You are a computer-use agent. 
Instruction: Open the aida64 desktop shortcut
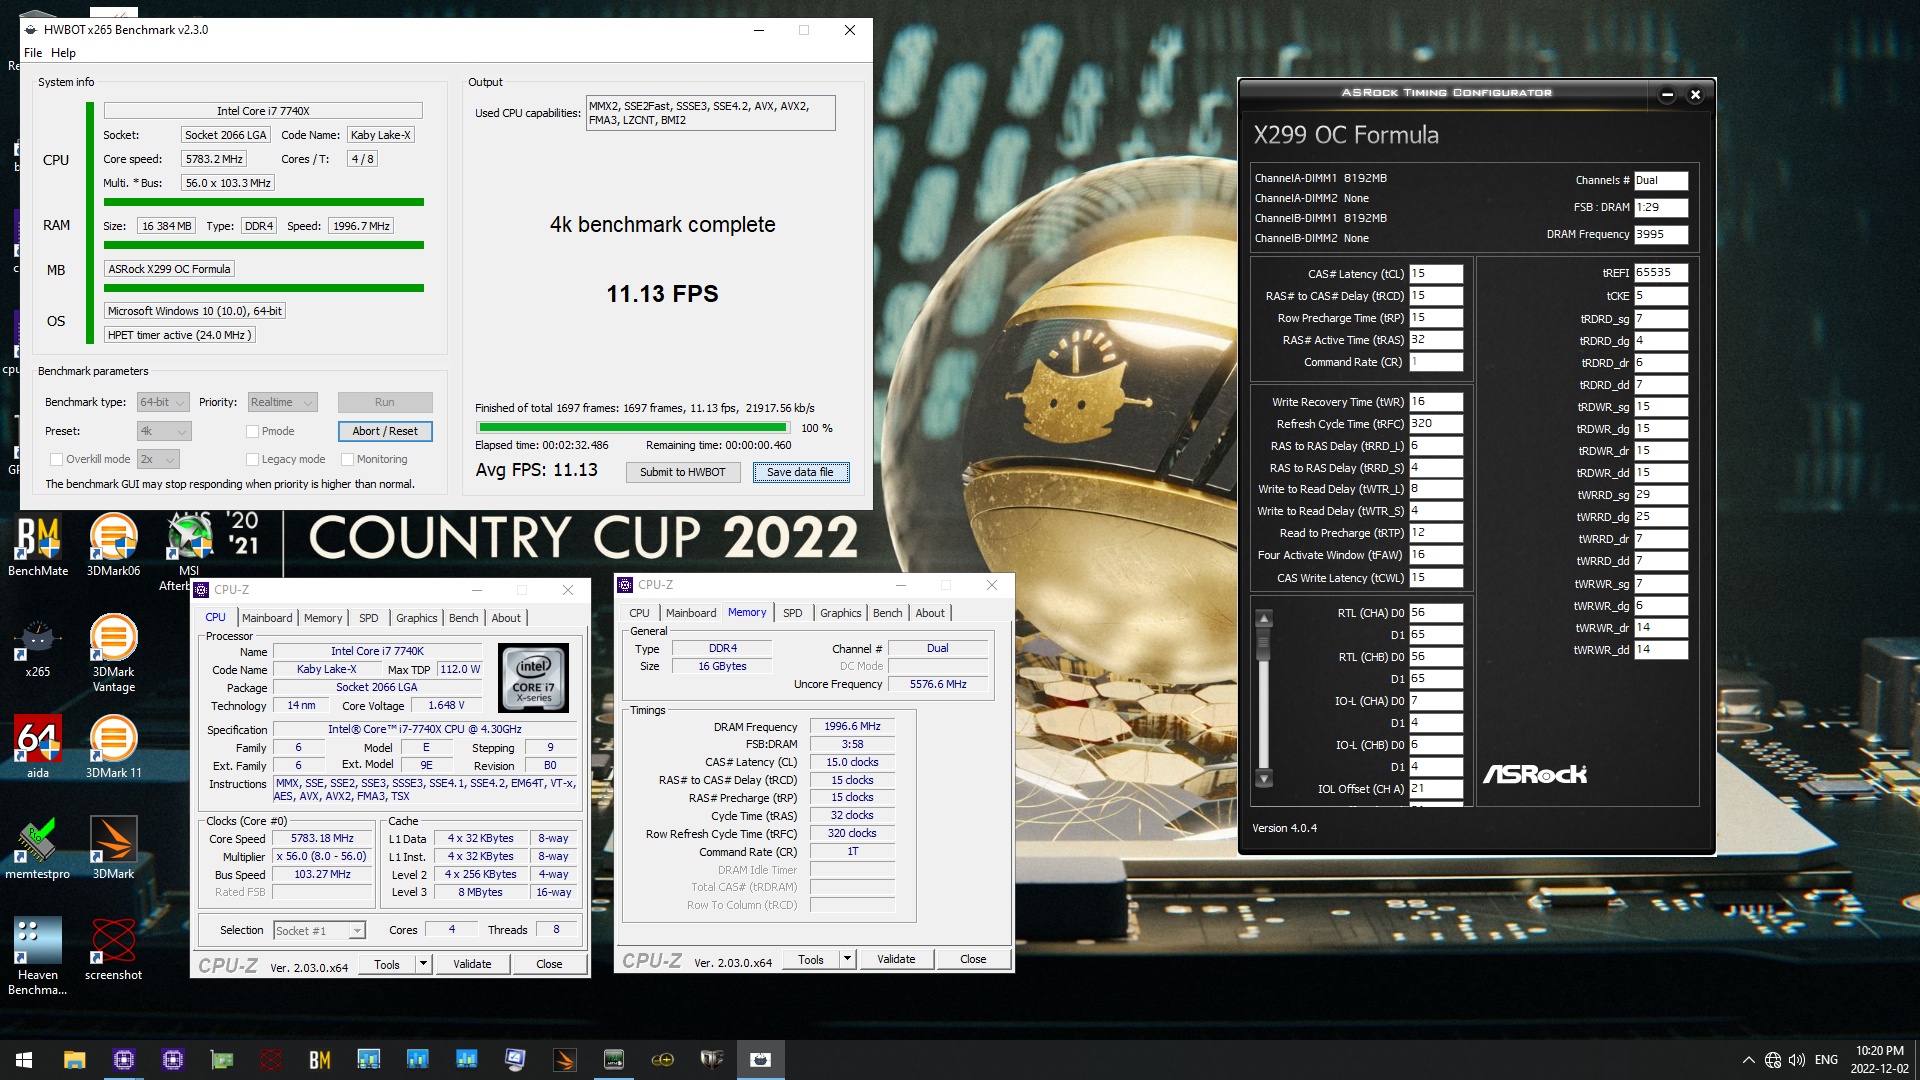coord(38,747)
